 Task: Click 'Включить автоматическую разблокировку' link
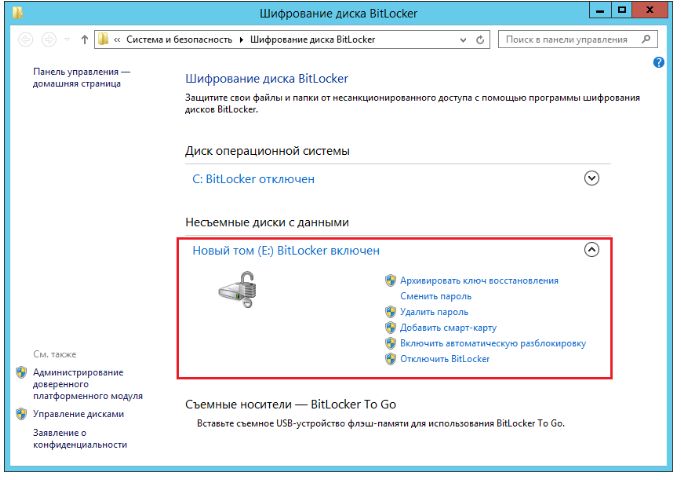492,343
